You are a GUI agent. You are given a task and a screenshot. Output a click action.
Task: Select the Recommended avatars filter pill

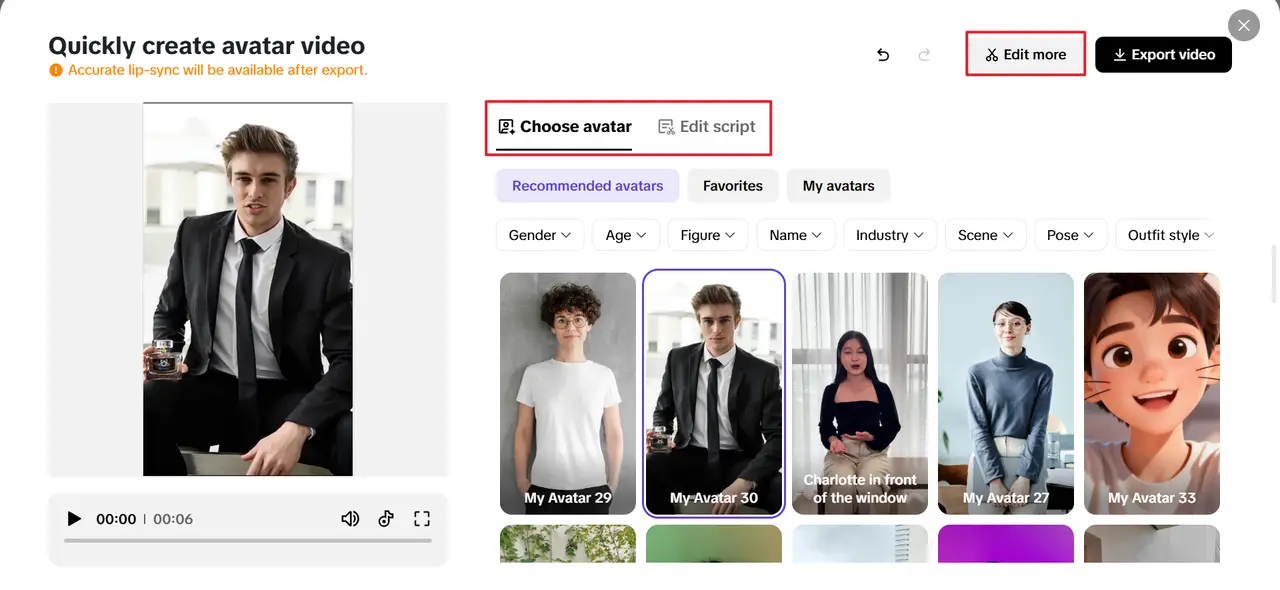(587, 185)
